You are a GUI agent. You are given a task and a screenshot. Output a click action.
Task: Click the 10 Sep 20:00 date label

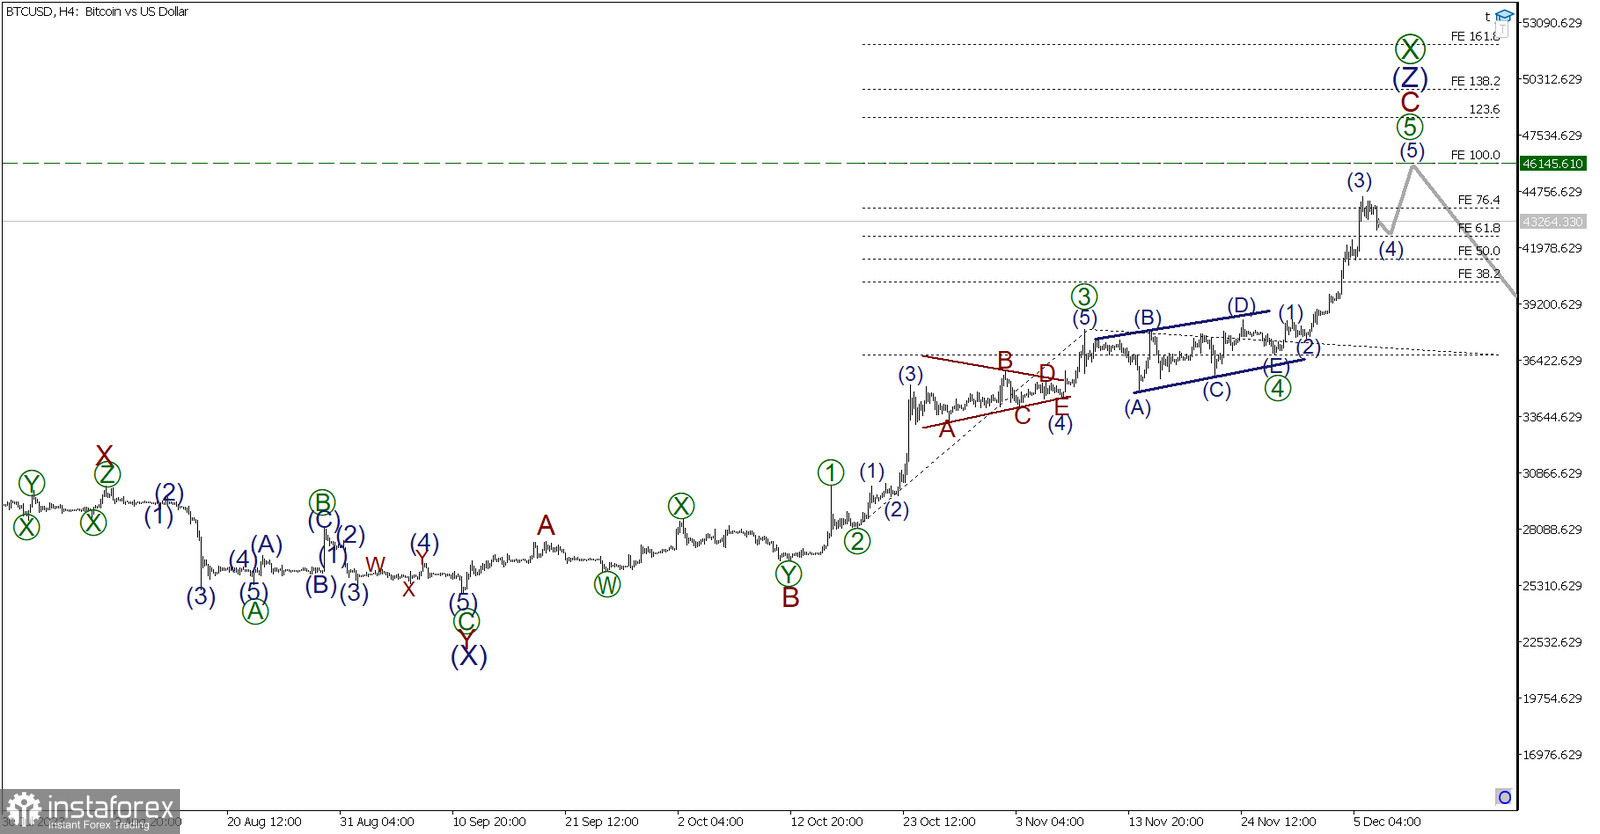pyautogui.click(x=489, y=822)
